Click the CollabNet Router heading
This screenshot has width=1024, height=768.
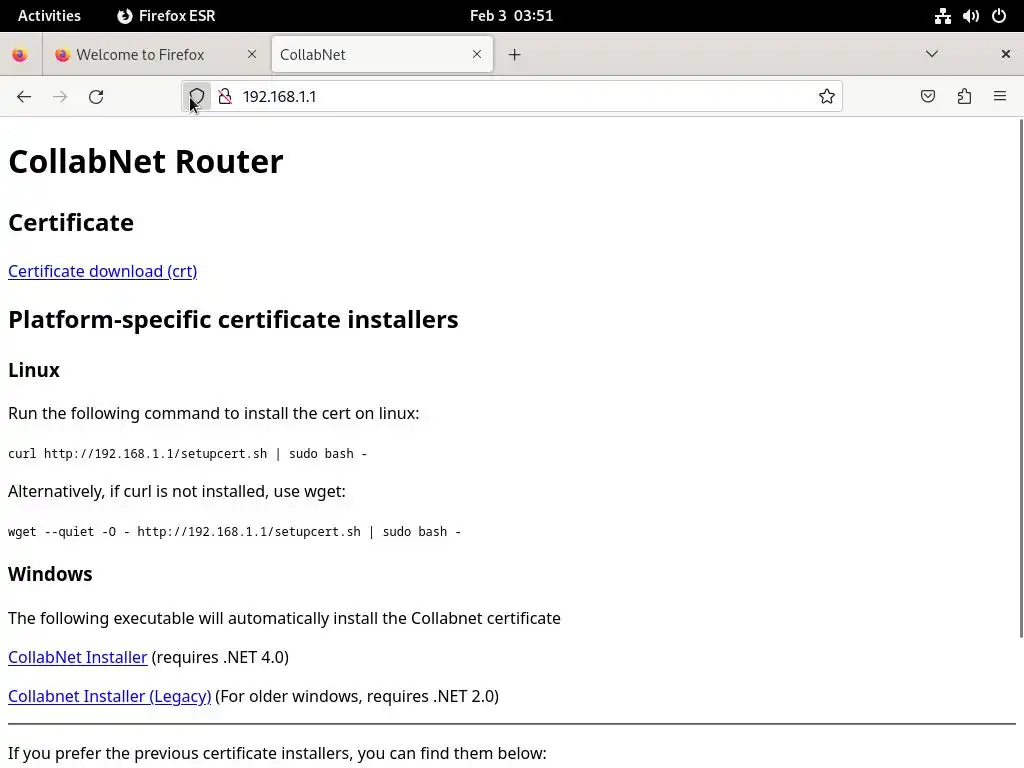pyautogui.click(x=146, y=161)
